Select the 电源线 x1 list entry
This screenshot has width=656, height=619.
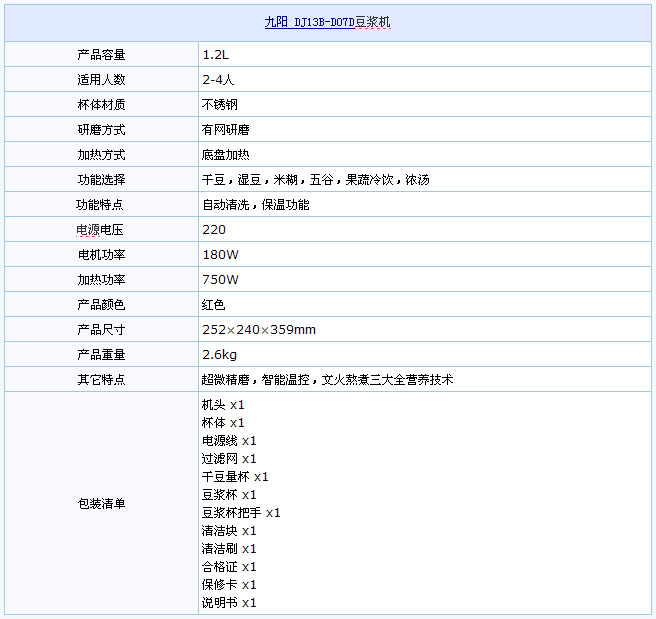pyautogui.click(x=229, y=441)
